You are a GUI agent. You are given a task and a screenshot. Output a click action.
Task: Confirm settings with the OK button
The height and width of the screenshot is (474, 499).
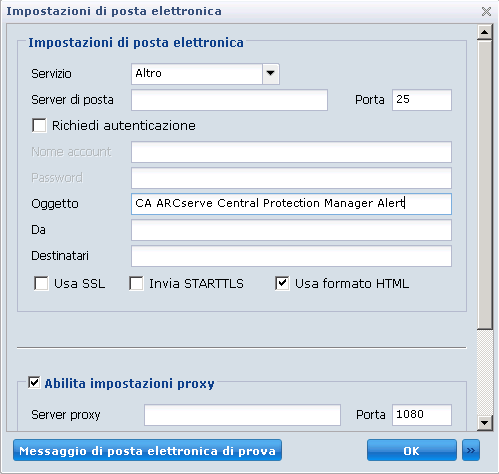412,450
